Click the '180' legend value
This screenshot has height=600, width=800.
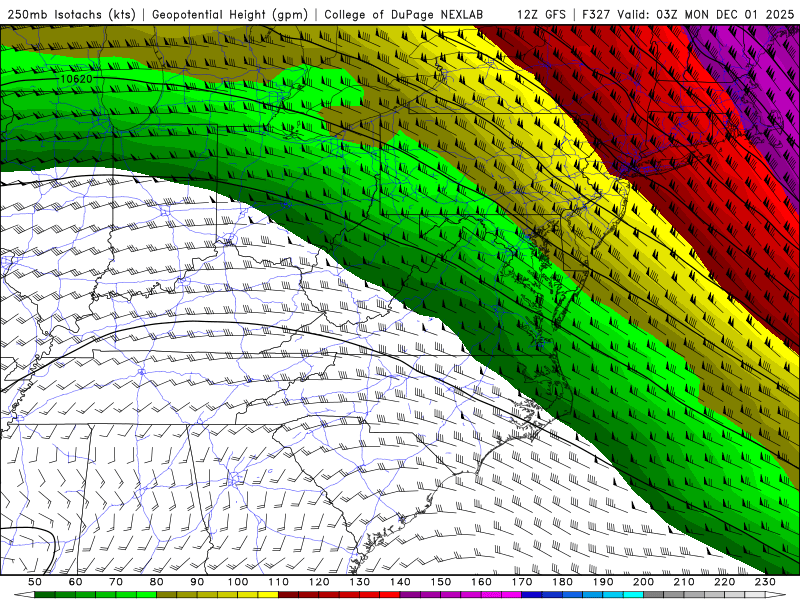click(562, 582)
